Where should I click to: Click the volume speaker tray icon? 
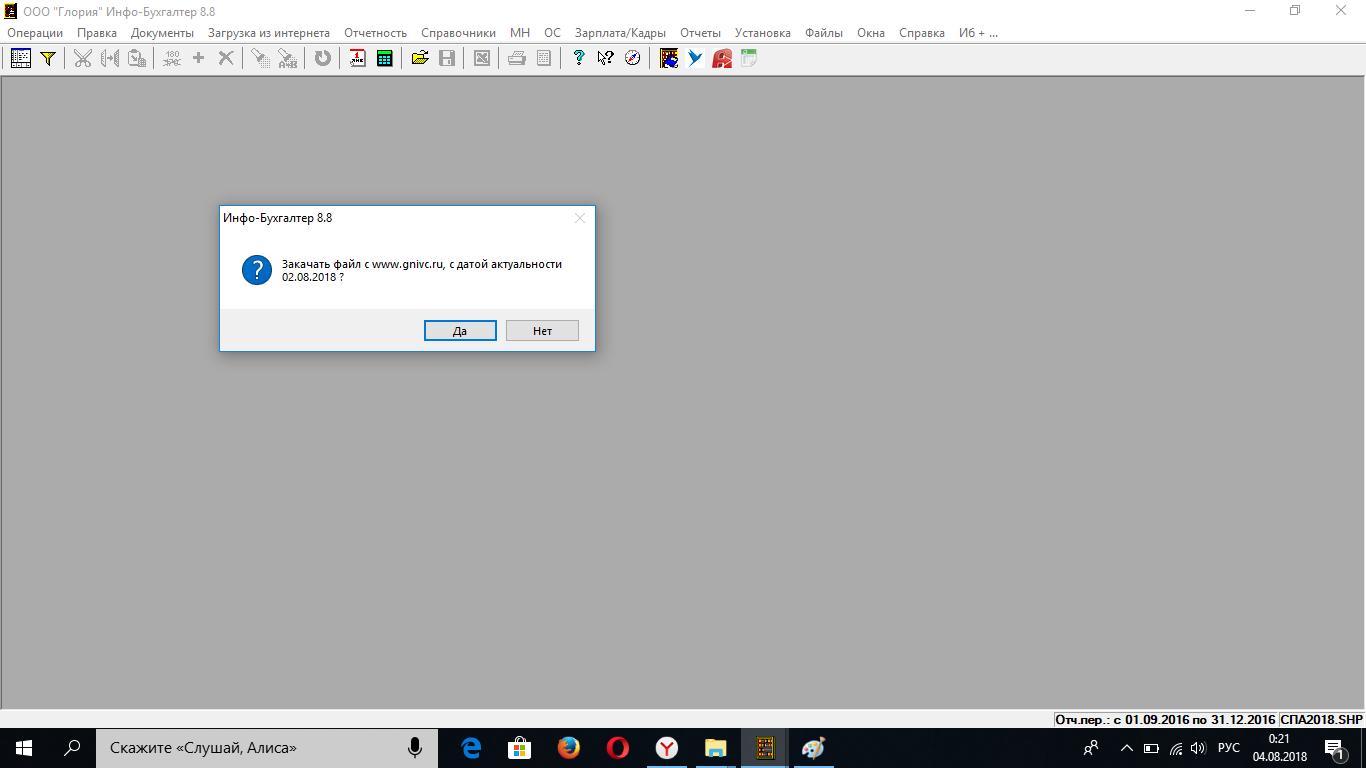[x=1199, y=748]
